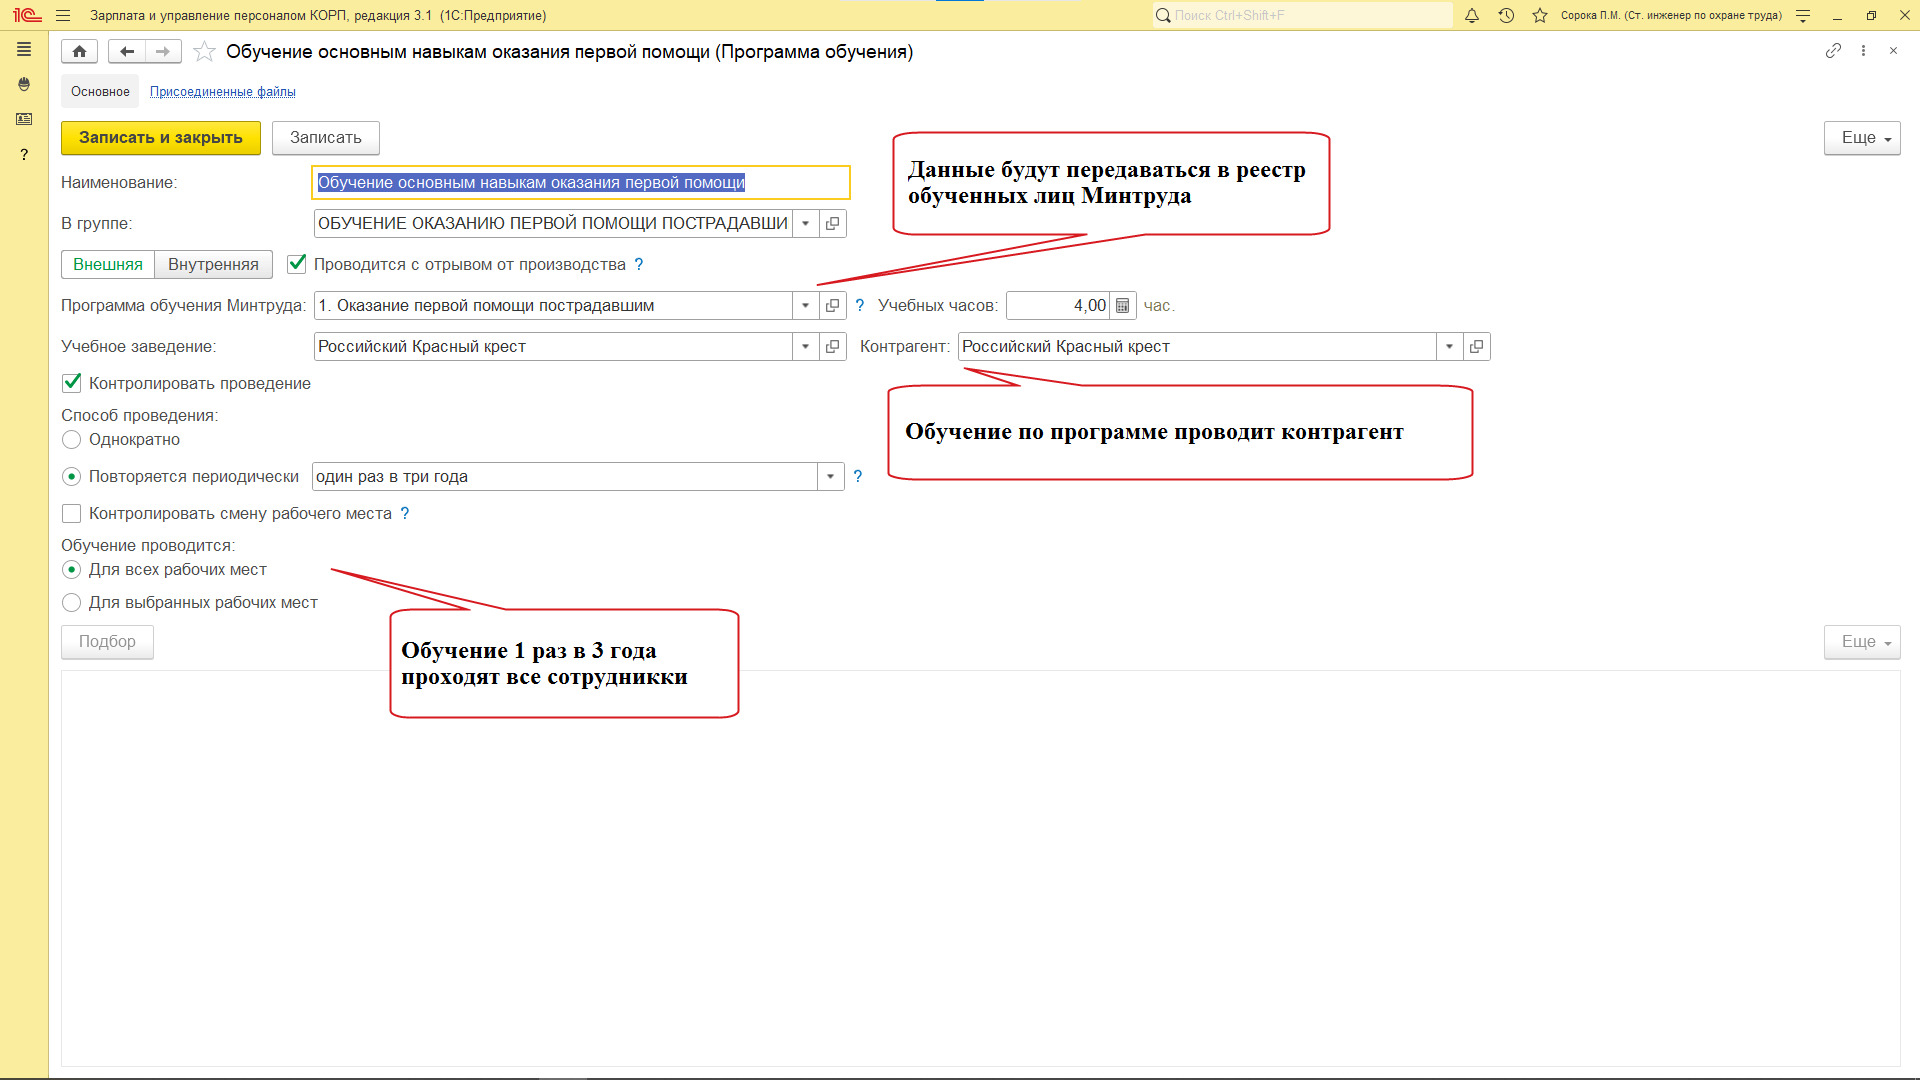Click Записать и закрыть button

click(x=160, y=138)
